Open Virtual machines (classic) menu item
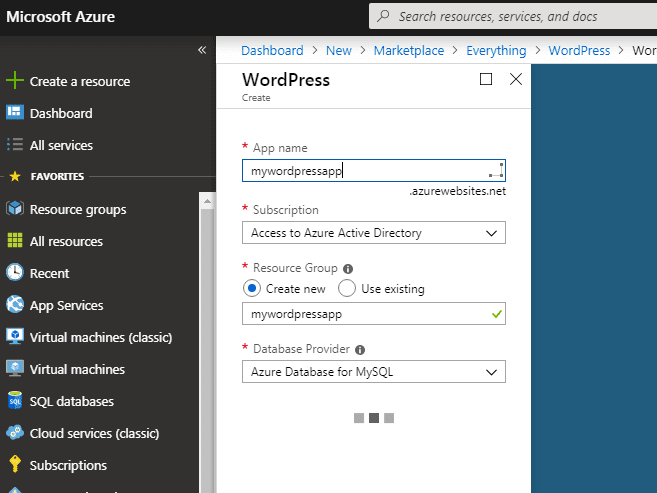This screenshot has width=657, height=493. coord(100,337)
